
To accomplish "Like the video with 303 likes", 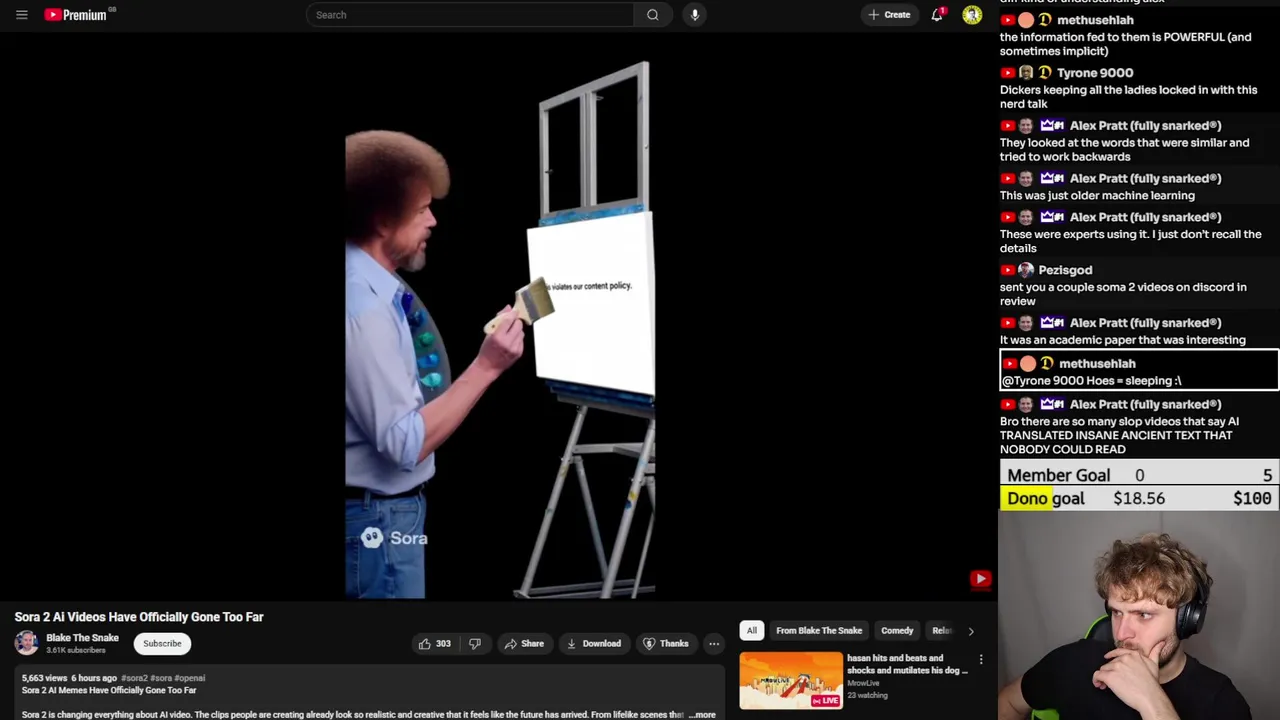I will coord(434,644).
